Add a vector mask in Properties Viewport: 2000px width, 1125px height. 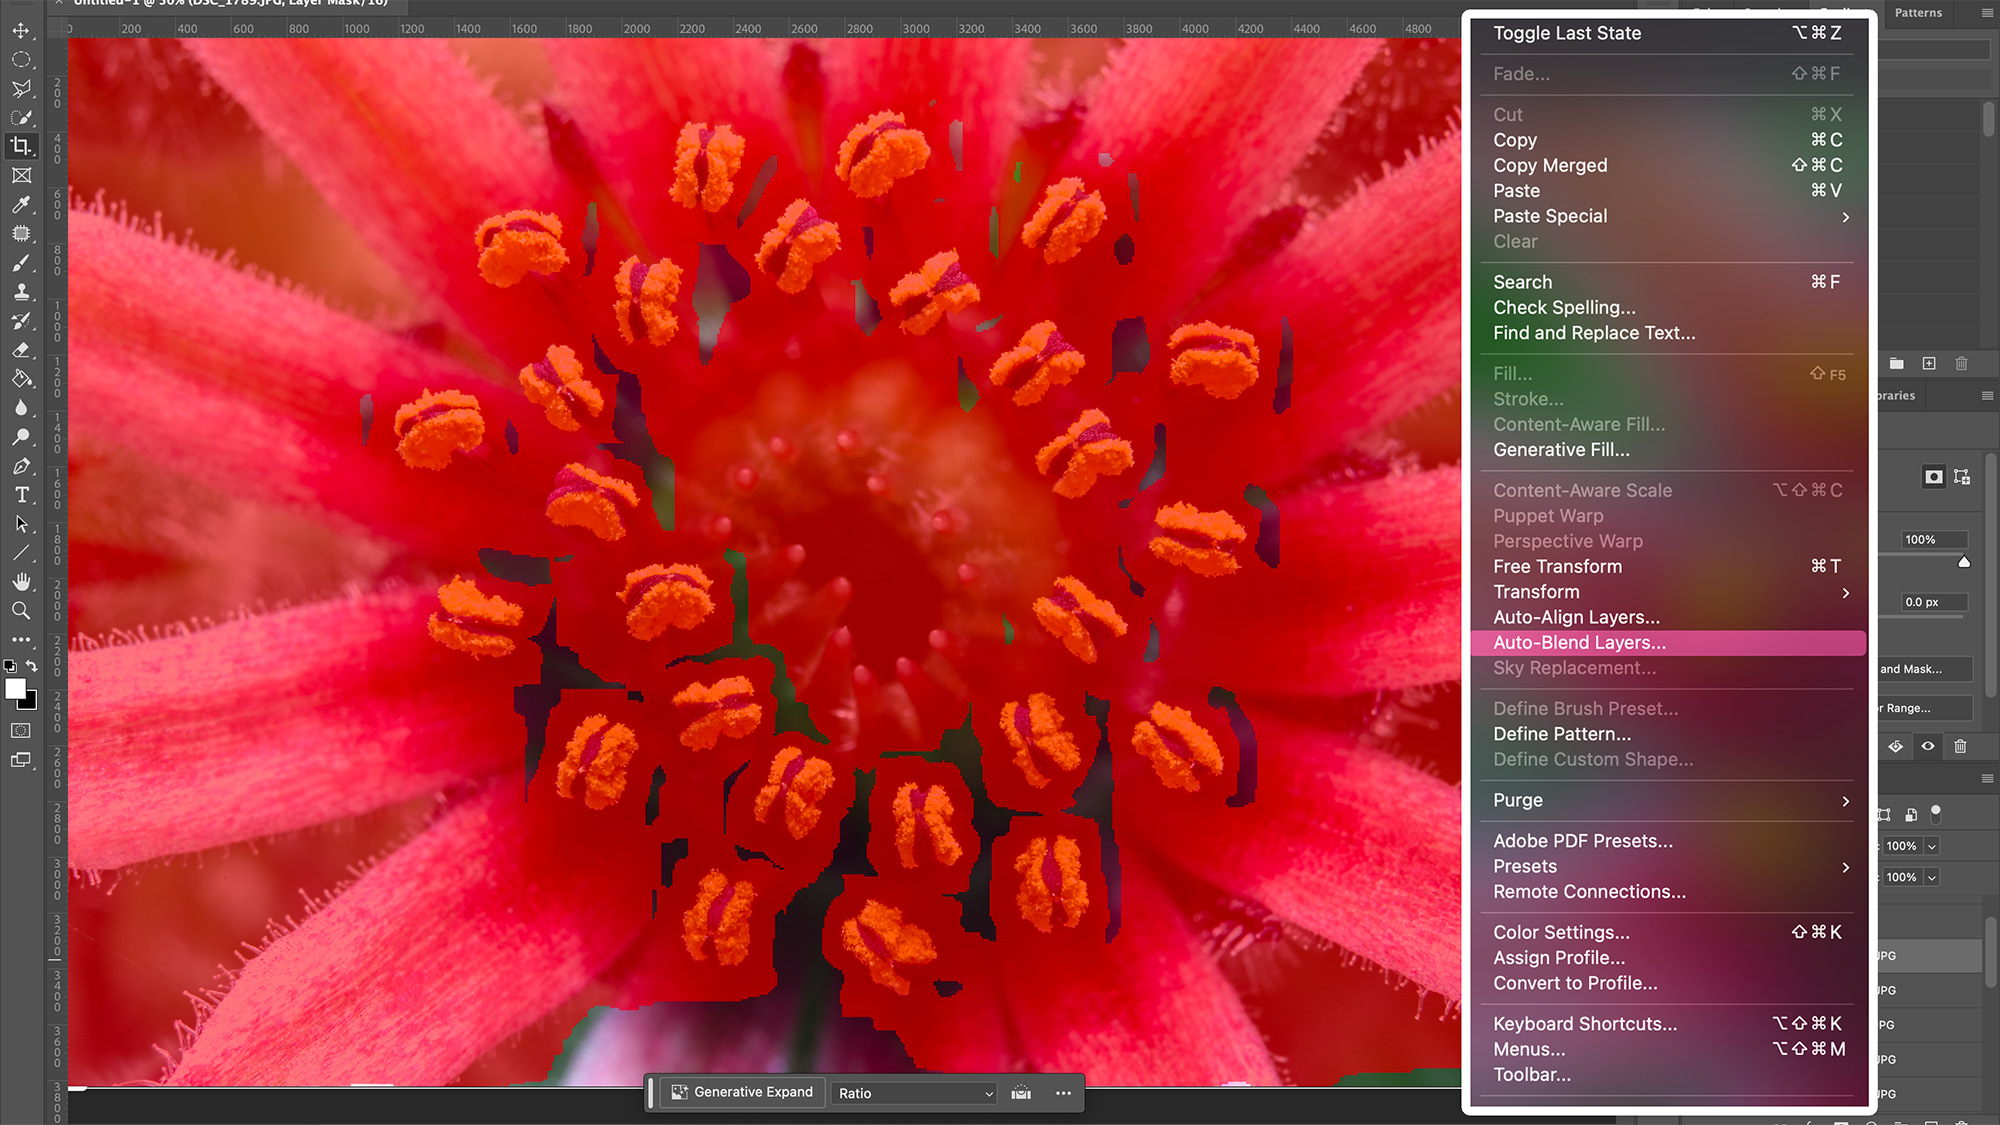(x=1962, y=477)
